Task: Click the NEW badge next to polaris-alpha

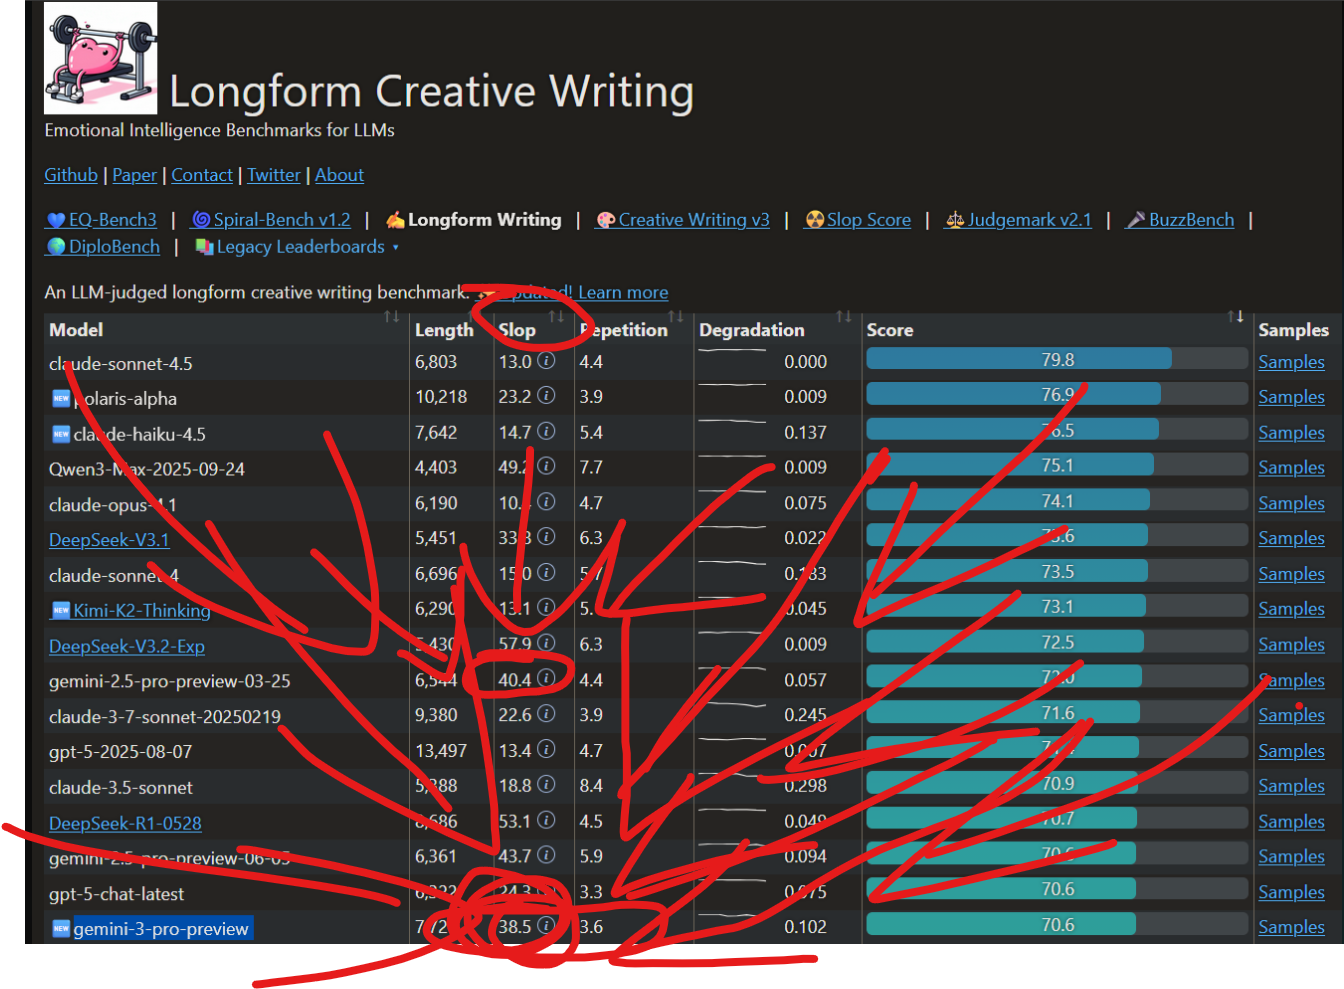Action: point(61,398)
